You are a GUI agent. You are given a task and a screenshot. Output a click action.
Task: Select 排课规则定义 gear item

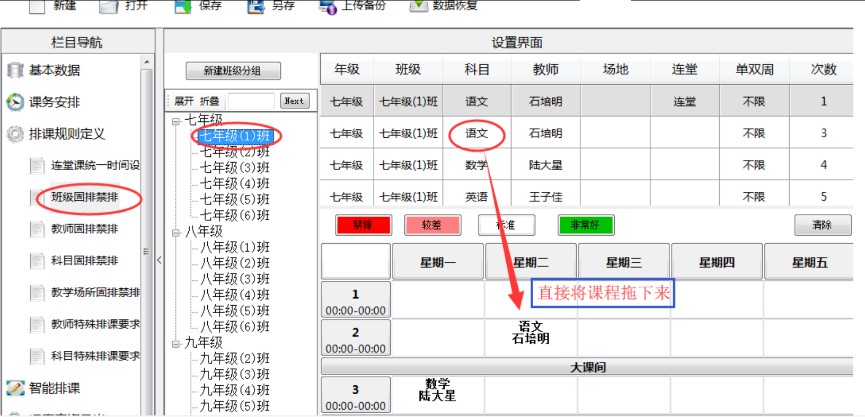(66, 134)
